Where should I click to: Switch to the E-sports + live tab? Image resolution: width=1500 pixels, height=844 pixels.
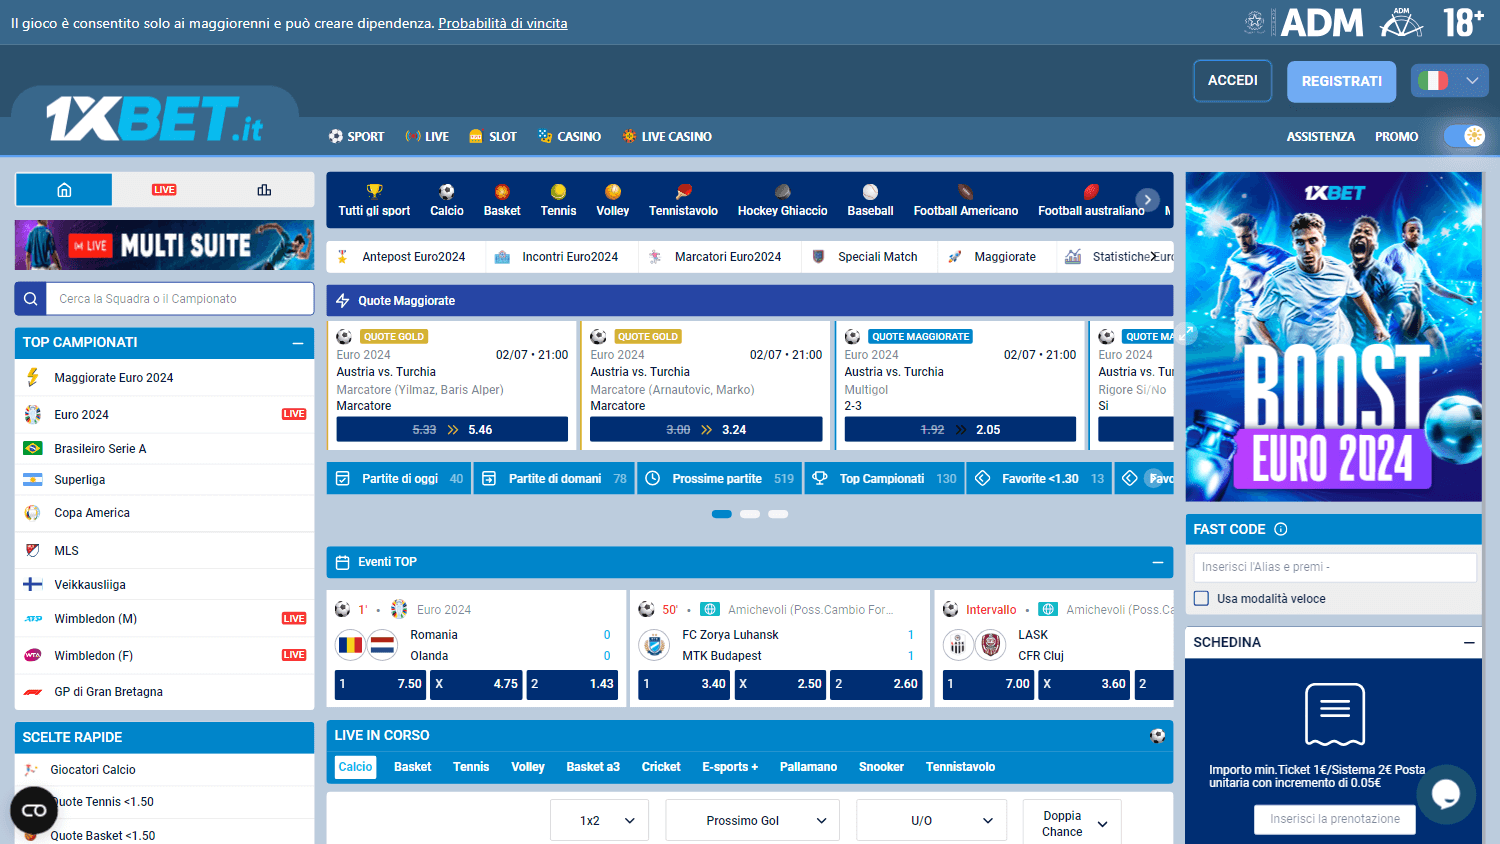click(730, 767)
